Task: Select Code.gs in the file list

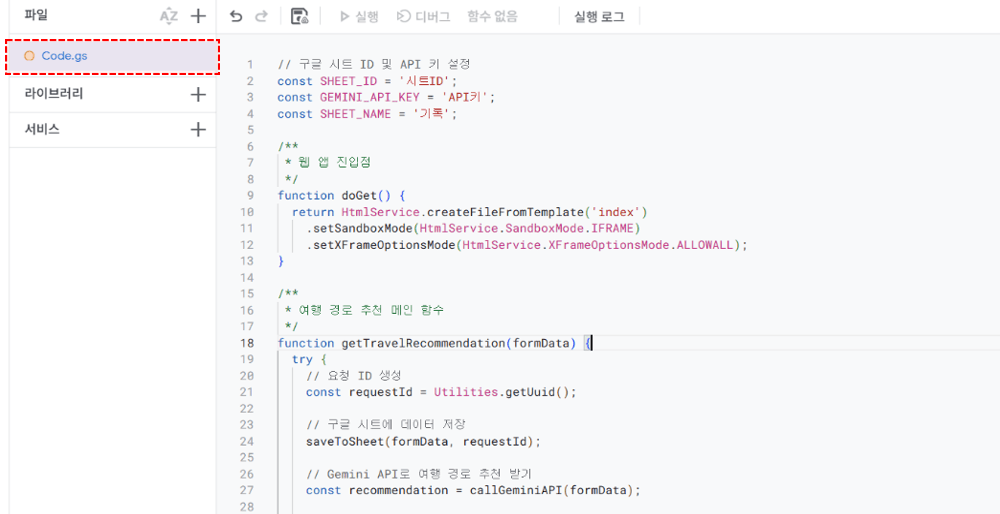Action: 64,56
